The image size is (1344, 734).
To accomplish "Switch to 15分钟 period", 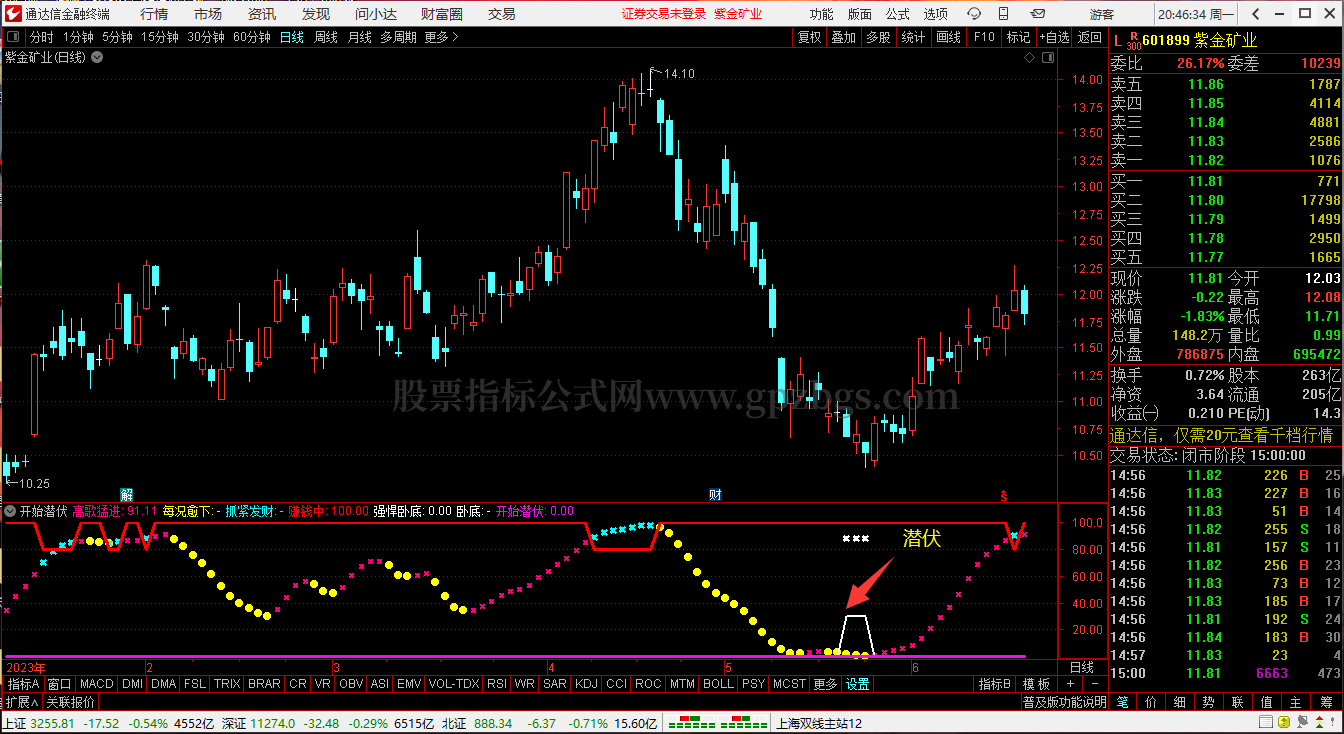I will (x=159, y=37).
